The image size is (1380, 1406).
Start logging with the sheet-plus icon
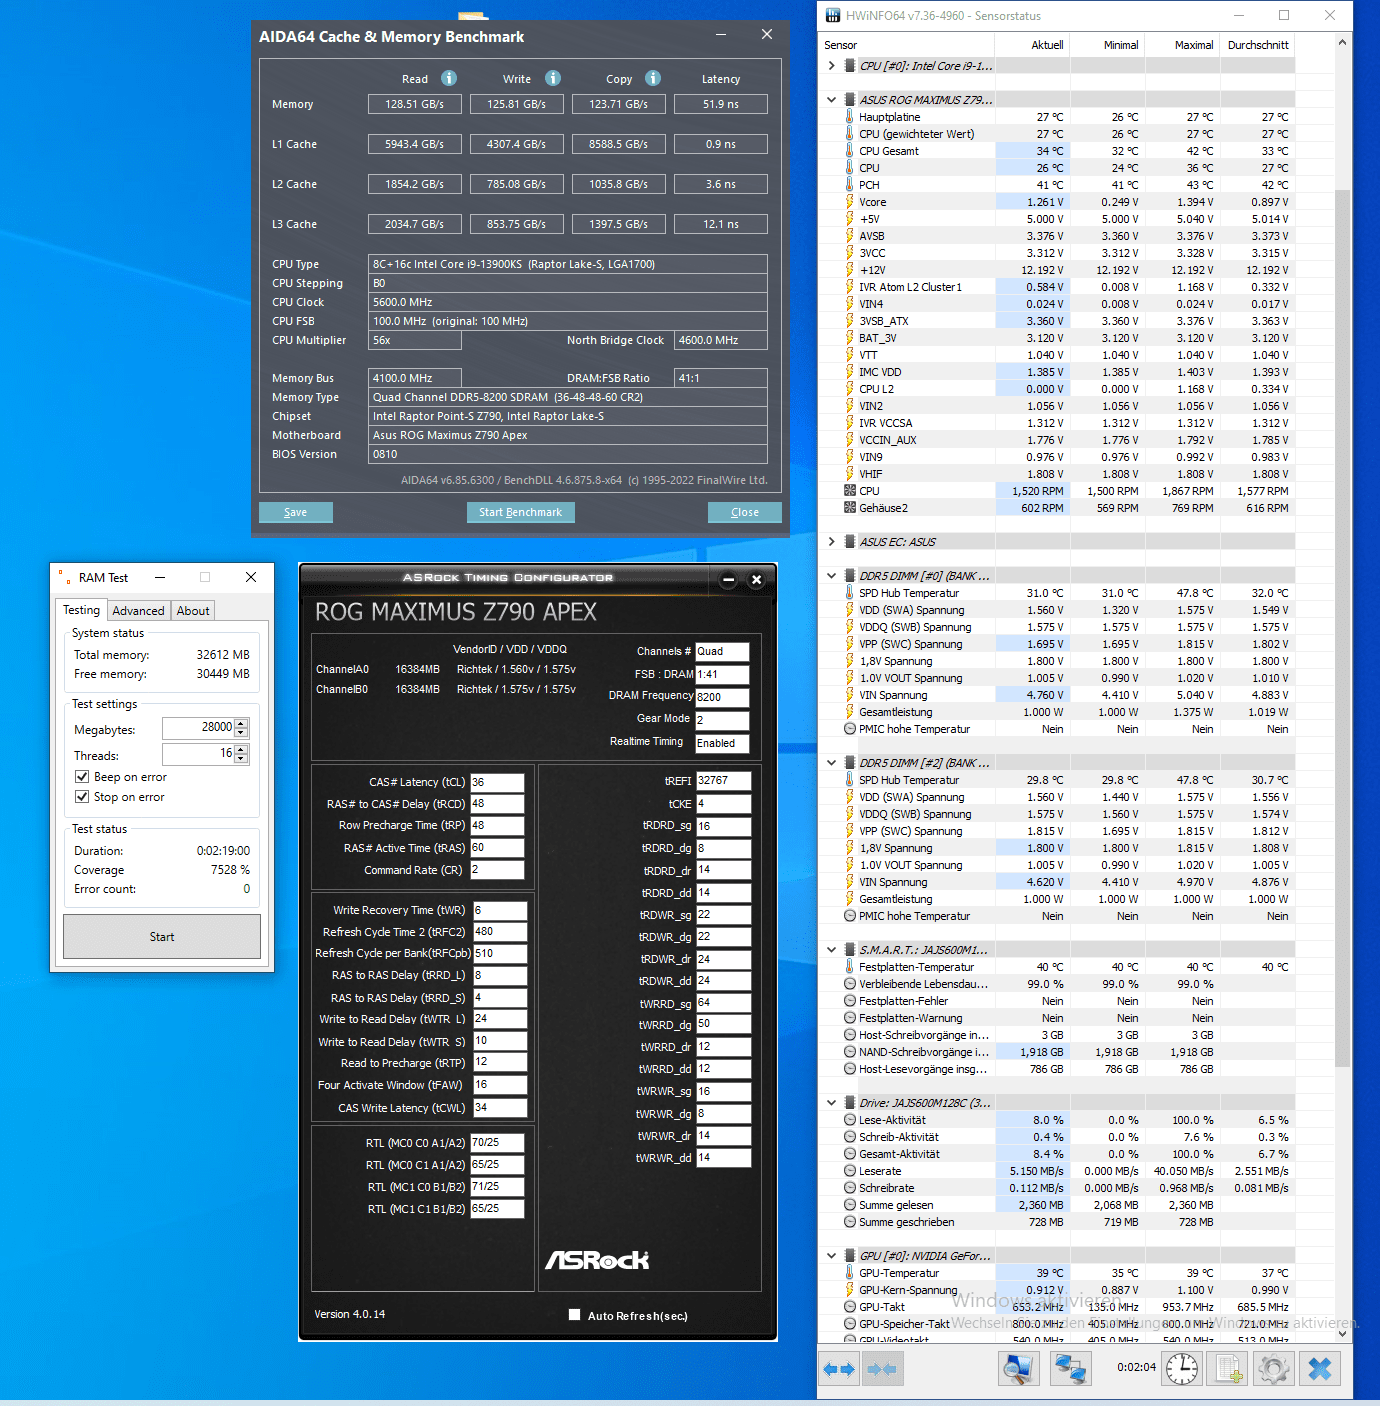pyautogui.click(x=1228, y=1369)
